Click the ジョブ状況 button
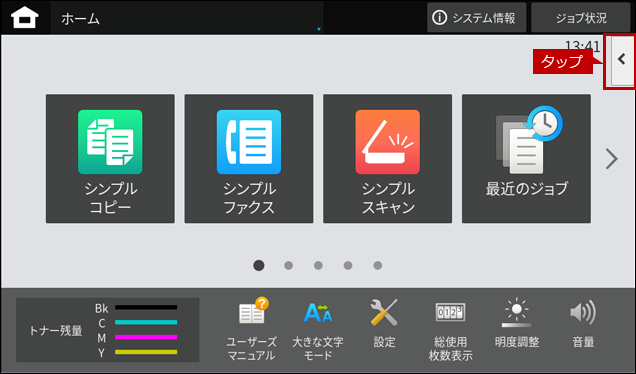The height and width of the screenshot is (374, 636). pyautogui.click(x=581, y=17)
